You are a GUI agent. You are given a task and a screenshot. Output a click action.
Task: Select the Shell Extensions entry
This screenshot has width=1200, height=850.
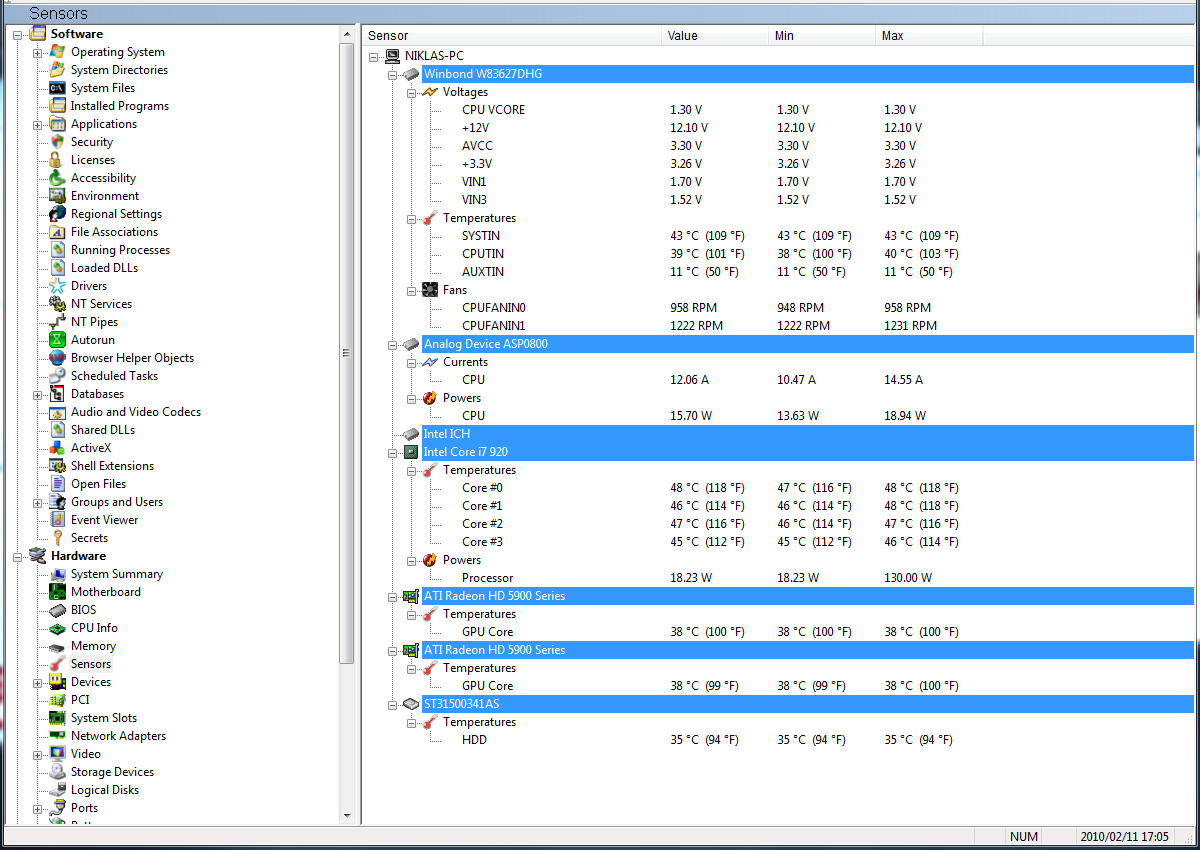click(x=112, y=466)
